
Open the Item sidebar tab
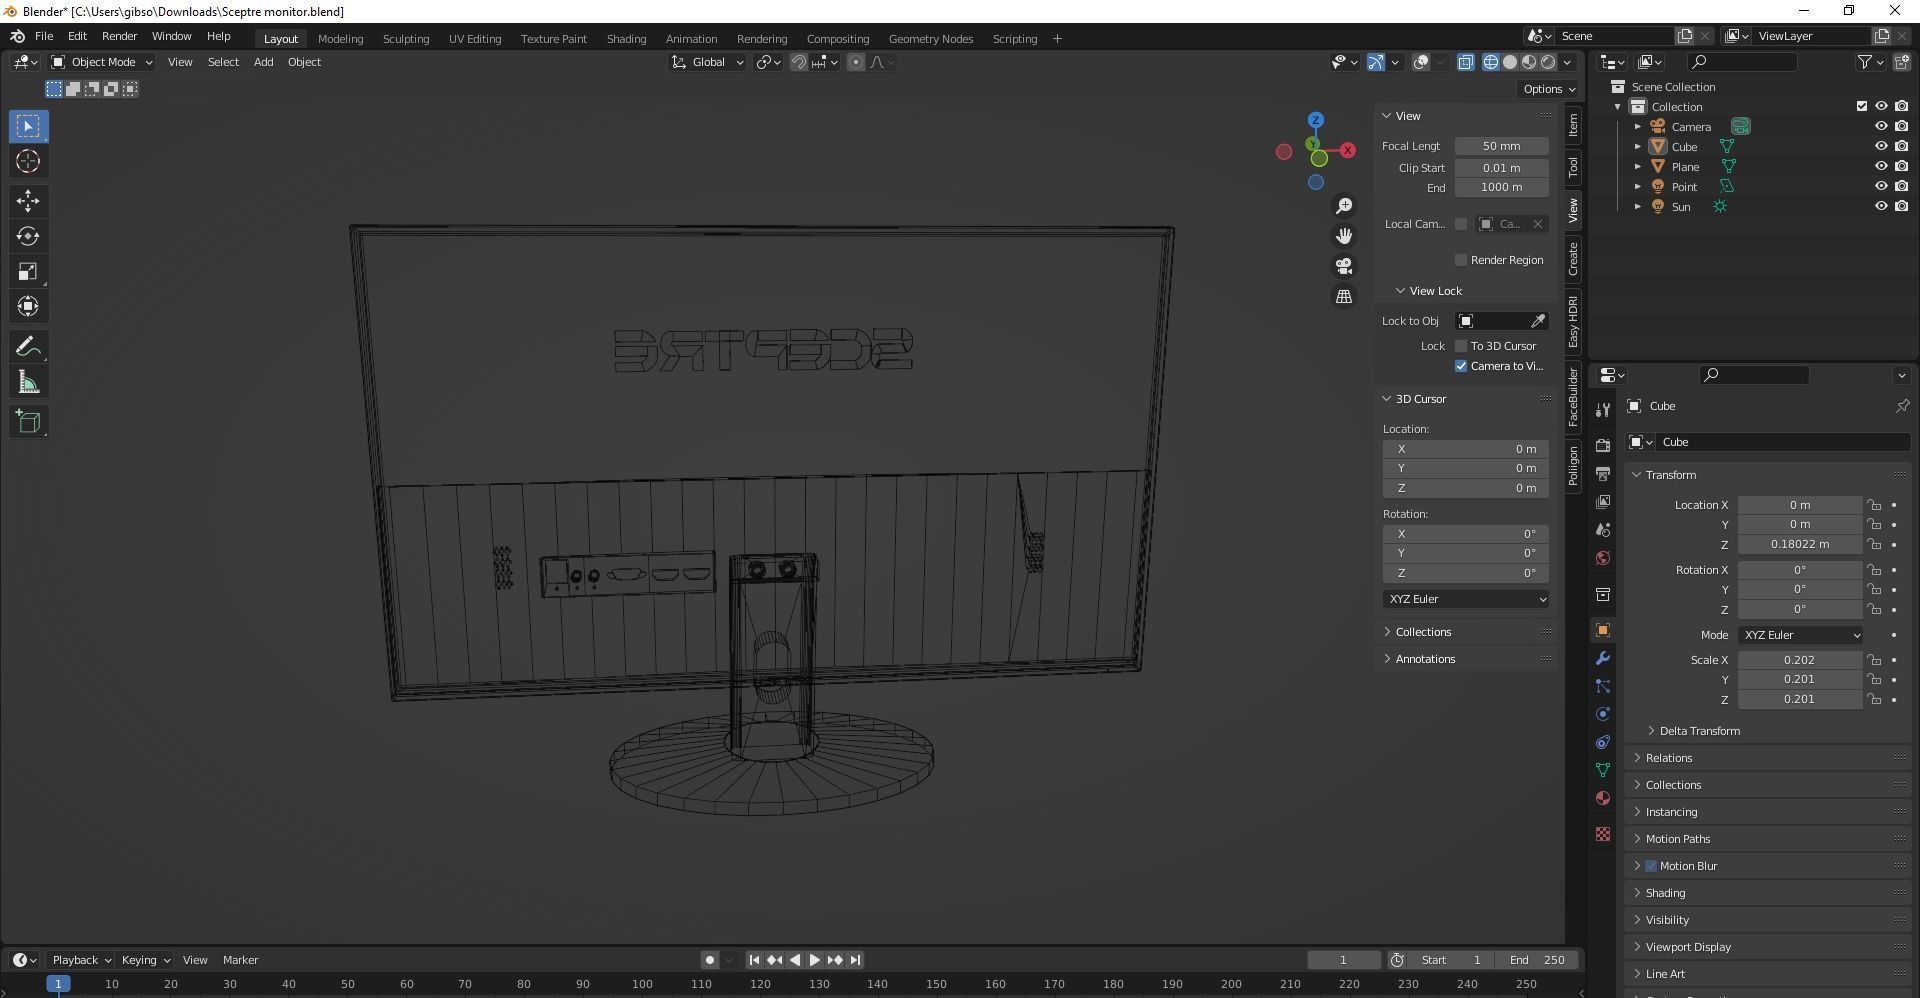[x=1573, y=125]
